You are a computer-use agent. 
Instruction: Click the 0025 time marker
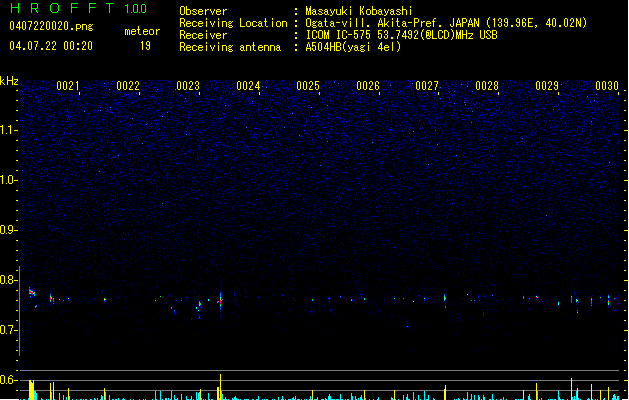[308, 86]
